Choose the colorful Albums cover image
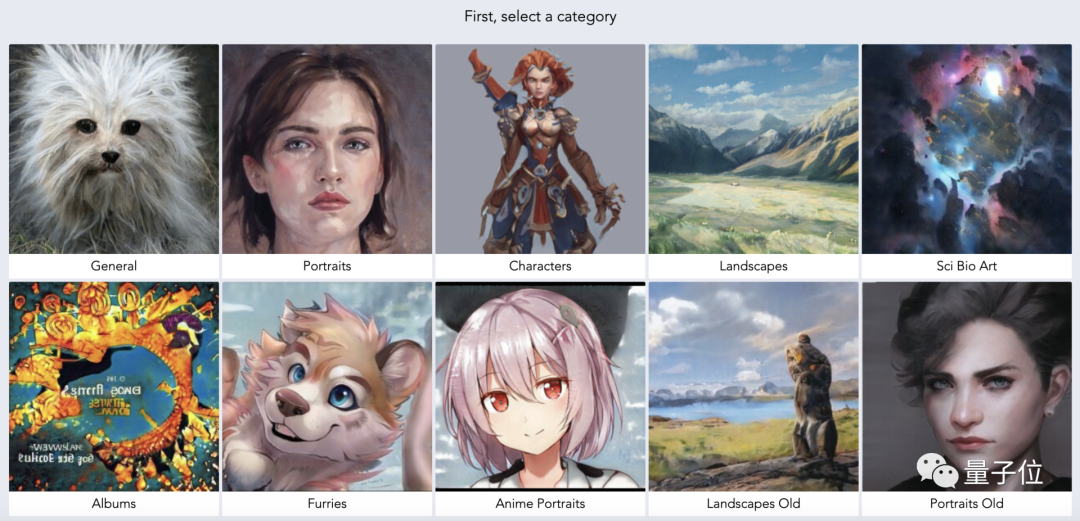Viewport: 1080px width, 521px height. pos(114,387)
